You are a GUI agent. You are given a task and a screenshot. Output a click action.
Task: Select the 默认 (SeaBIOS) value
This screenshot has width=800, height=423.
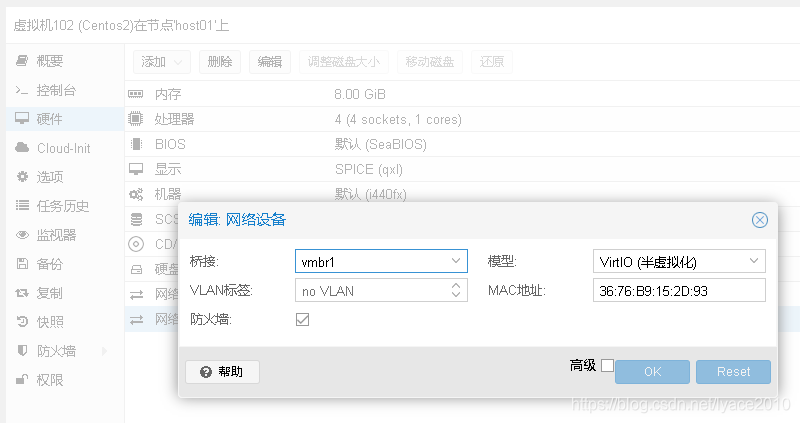(x=381, y=144)
